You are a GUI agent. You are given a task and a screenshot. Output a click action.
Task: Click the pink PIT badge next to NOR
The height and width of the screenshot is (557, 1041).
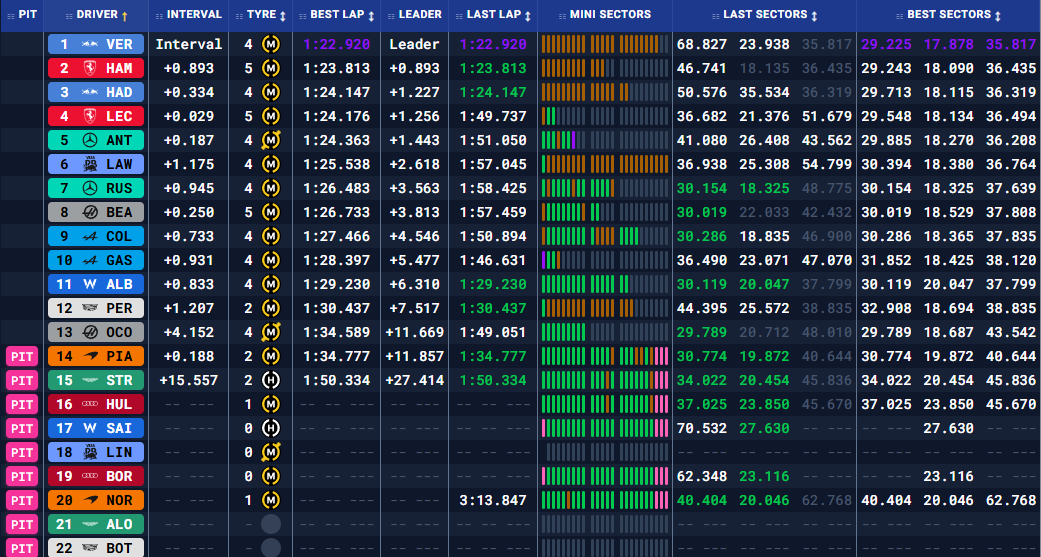21,500
